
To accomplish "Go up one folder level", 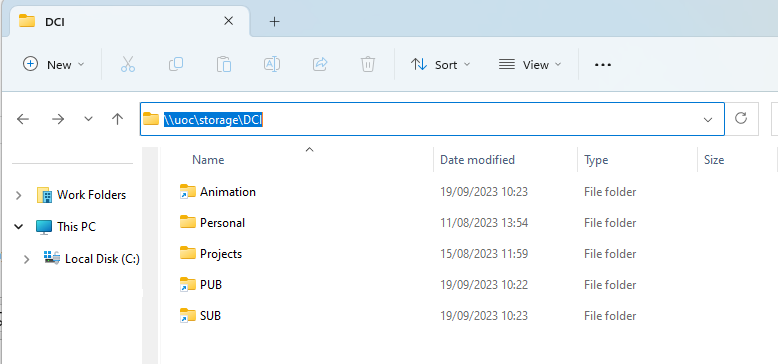I will pos(118,119).
